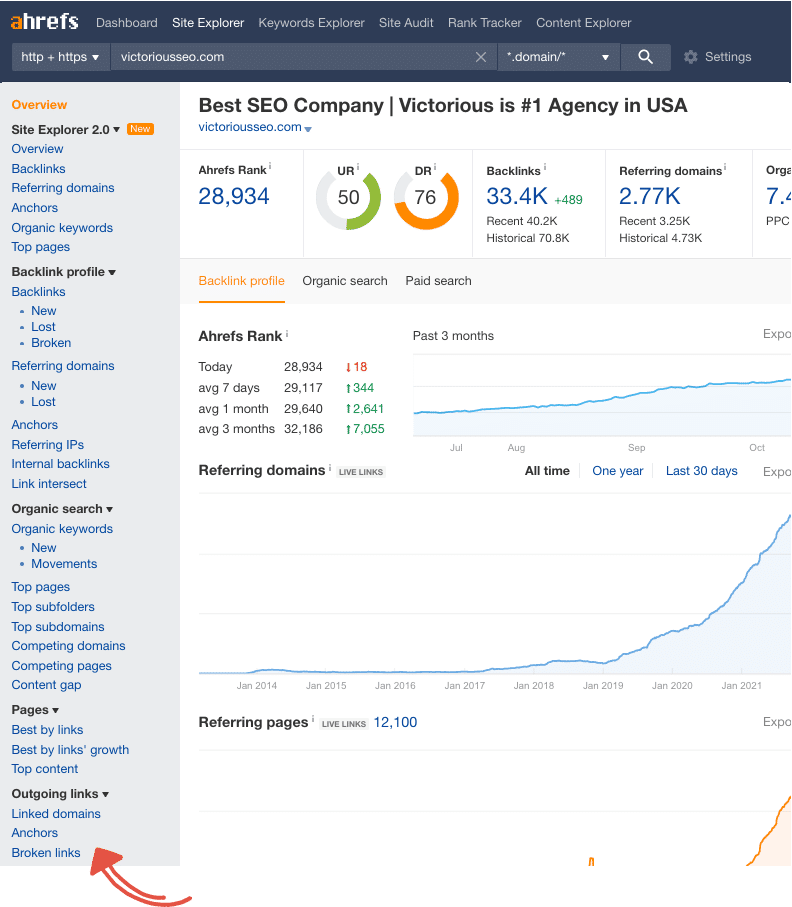Open Competing pages report
The height and width of the screenshot is (907, 792).
click(61, 666)
